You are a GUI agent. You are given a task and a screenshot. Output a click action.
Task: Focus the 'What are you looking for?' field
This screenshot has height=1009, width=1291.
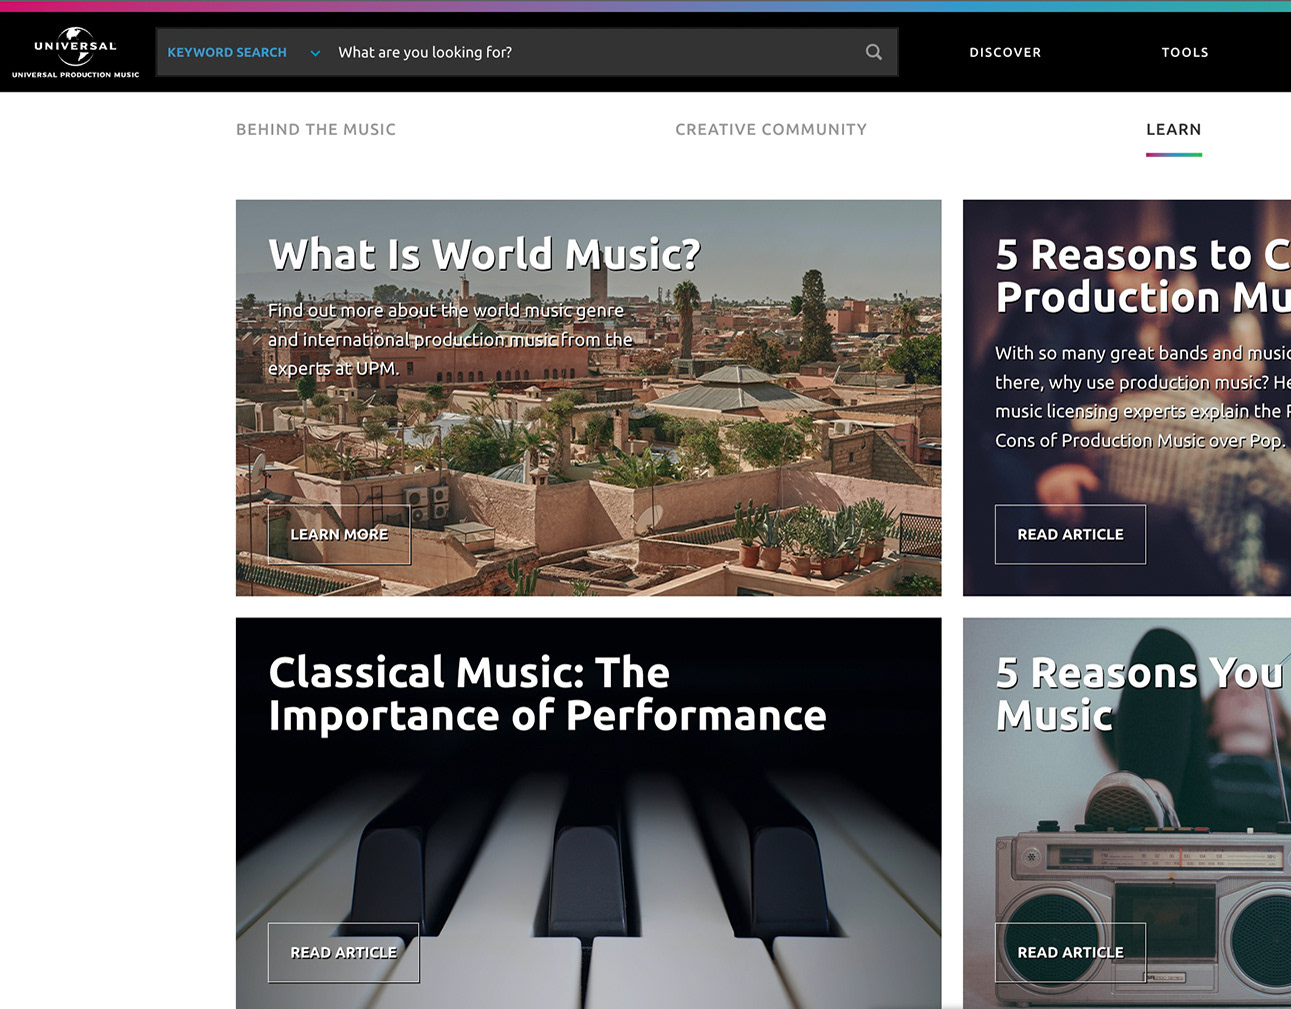tap(595, 52)
